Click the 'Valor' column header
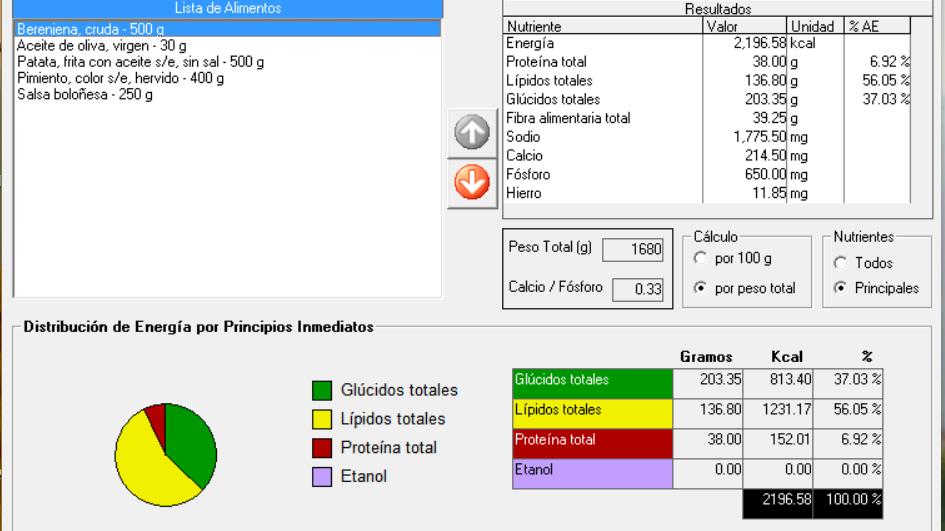945x531 pixels. point(745,27)
